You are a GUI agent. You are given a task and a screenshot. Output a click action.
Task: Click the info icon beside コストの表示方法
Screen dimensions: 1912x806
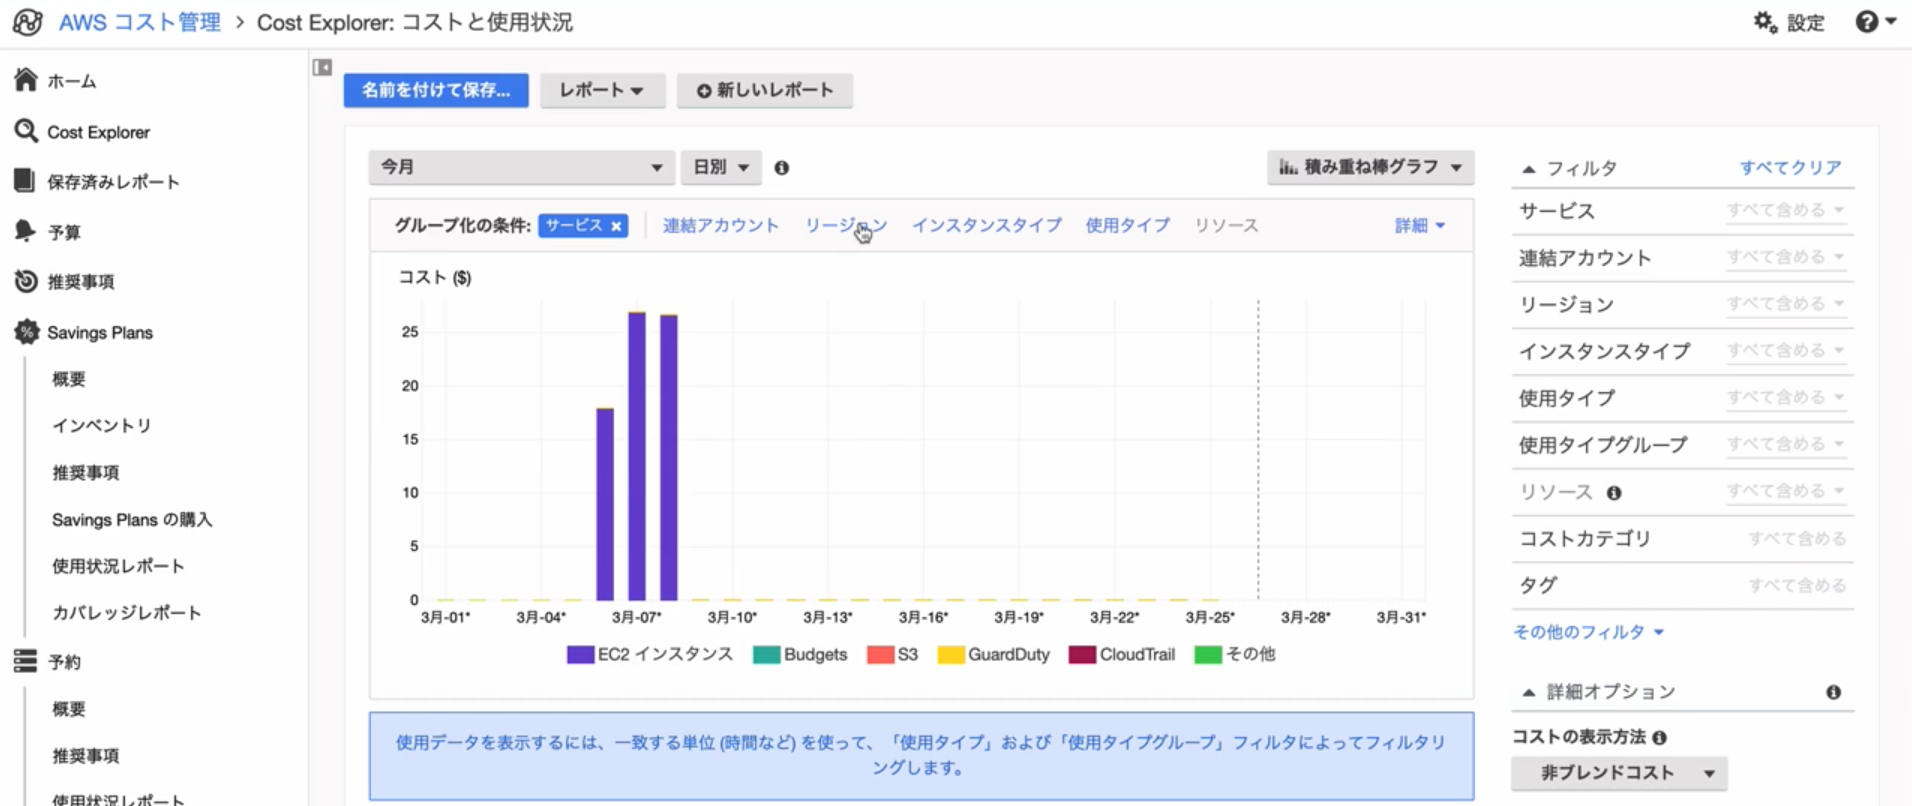click(x=1660, y=738)
